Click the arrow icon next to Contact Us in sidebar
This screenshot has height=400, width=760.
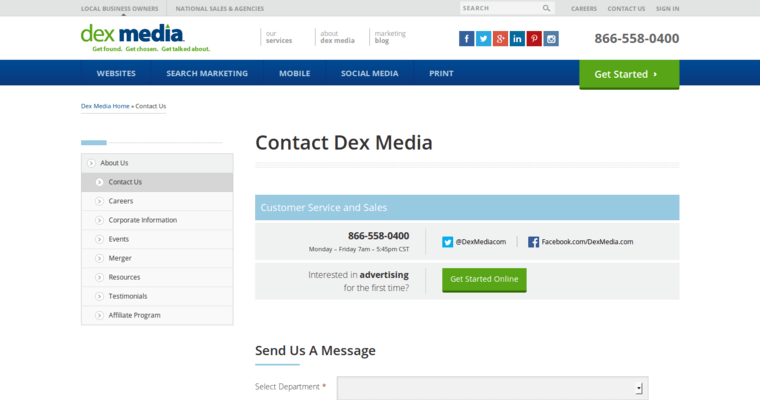(x=99, y=182)
